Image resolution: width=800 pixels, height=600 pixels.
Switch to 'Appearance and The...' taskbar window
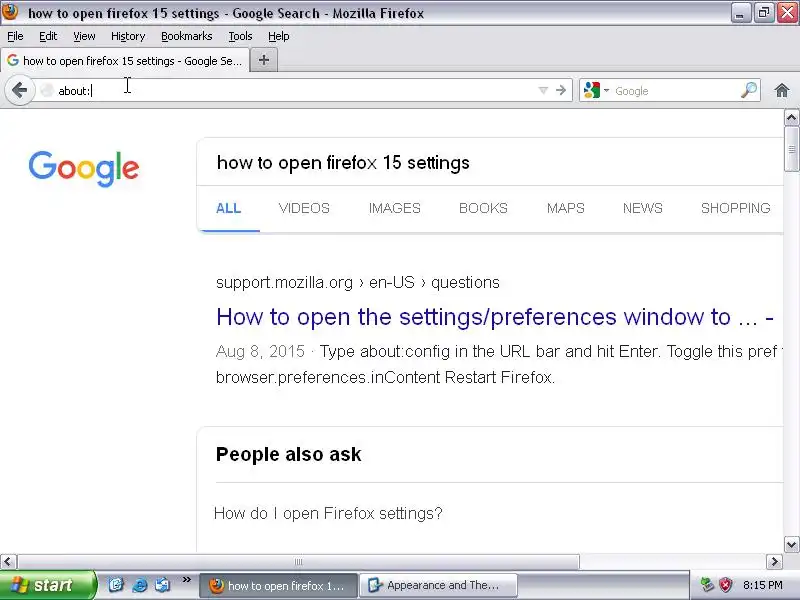(438, 585)
